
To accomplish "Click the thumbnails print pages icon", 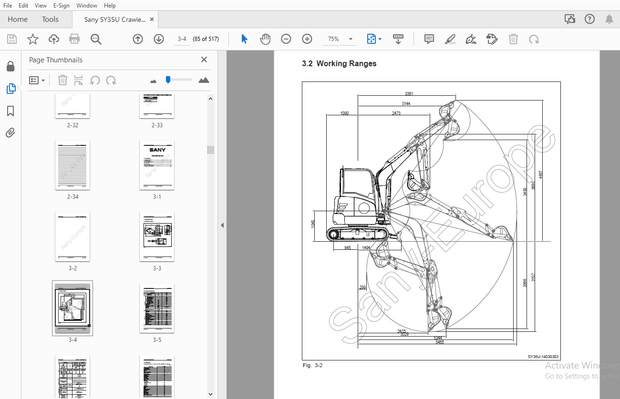I will pos(78,80).
